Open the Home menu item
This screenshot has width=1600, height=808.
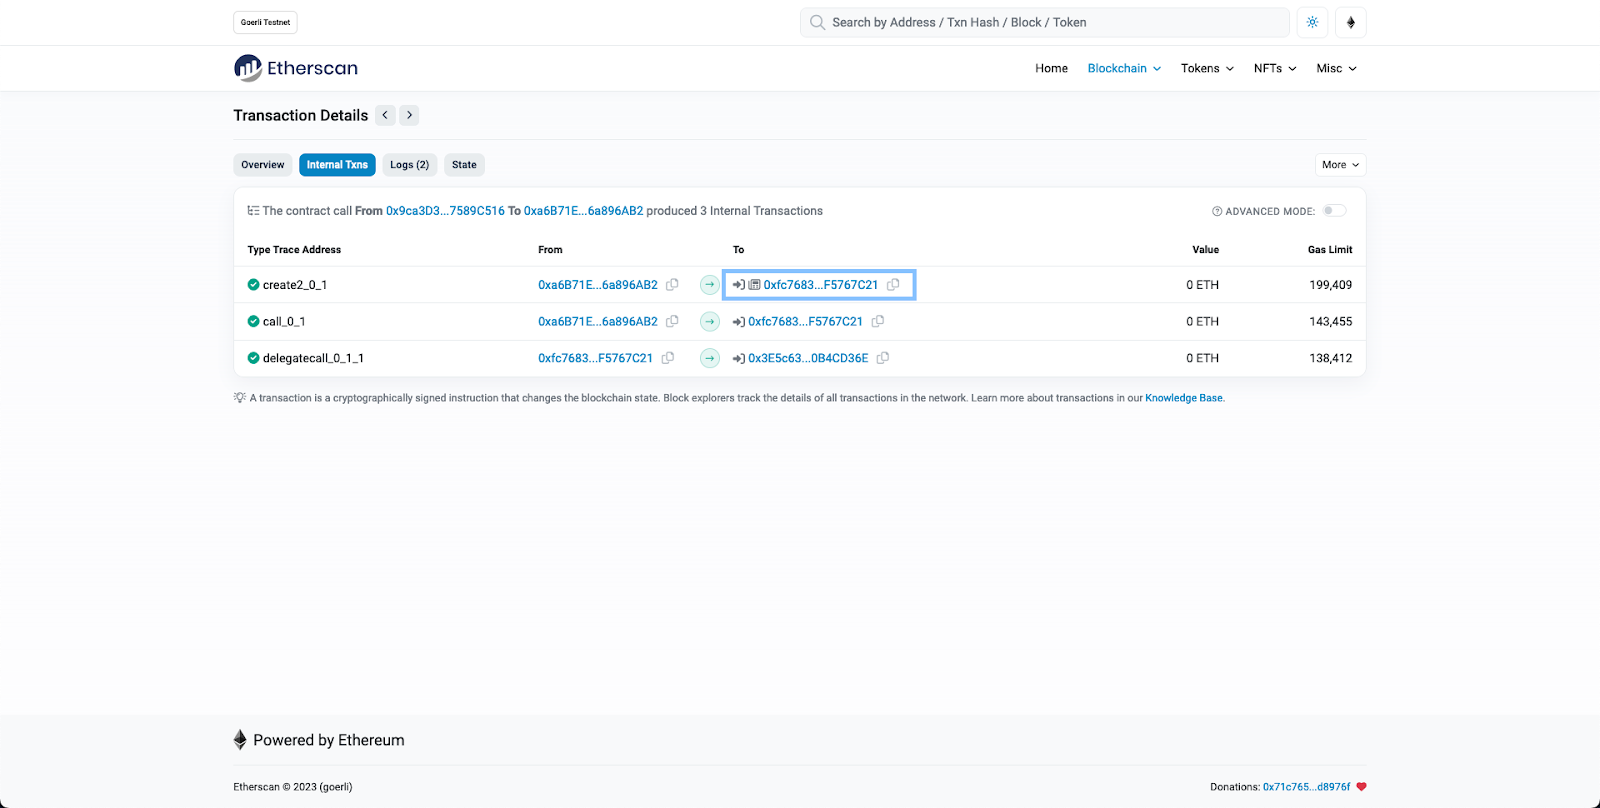pyautogui.click(x=1051, y=68)
